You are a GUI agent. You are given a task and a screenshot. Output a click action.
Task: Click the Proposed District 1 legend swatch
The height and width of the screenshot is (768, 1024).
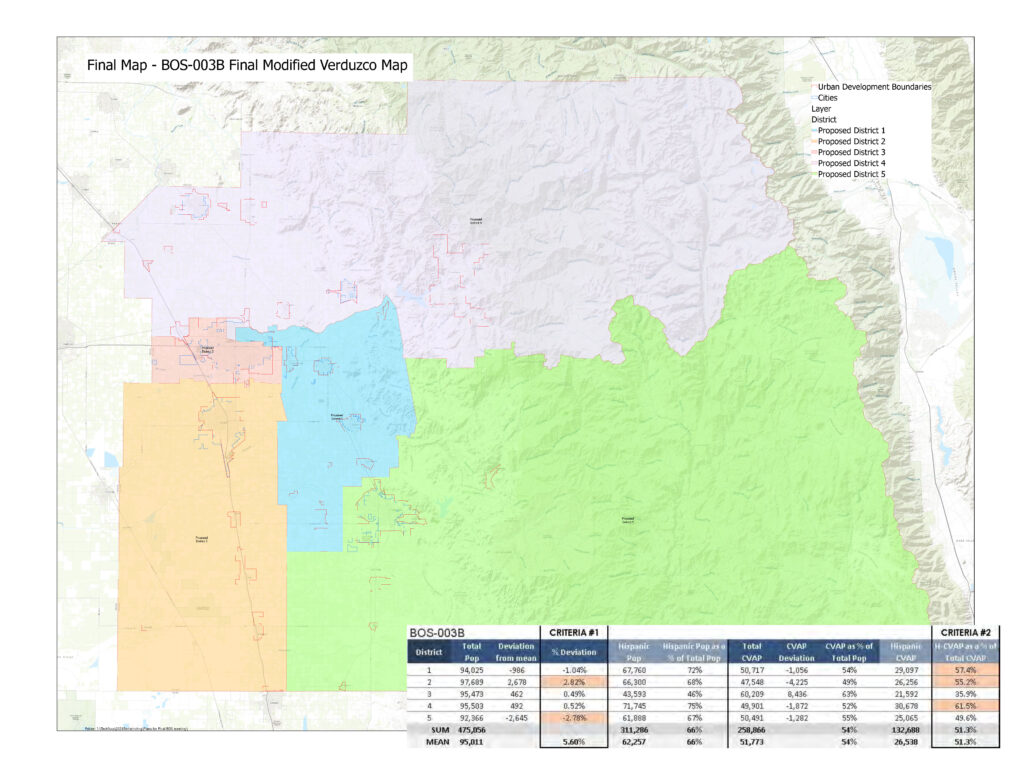[x=814, y=130]
